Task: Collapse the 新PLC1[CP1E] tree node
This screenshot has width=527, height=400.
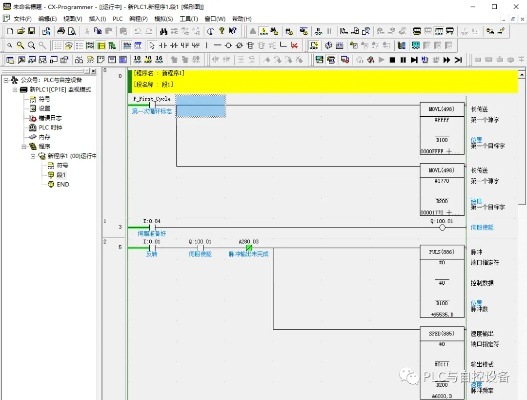Action: [x=15, y=89]
